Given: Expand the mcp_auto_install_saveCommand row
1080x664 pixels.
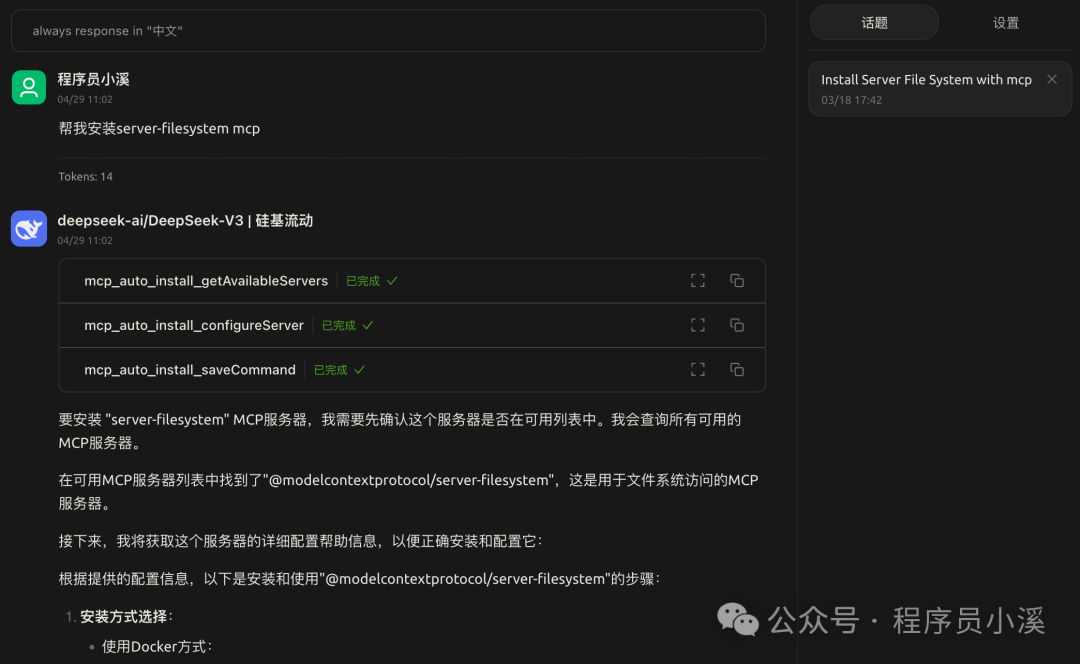Looking at the screenshot, I should pyautogui.click(x=412, y=370).
